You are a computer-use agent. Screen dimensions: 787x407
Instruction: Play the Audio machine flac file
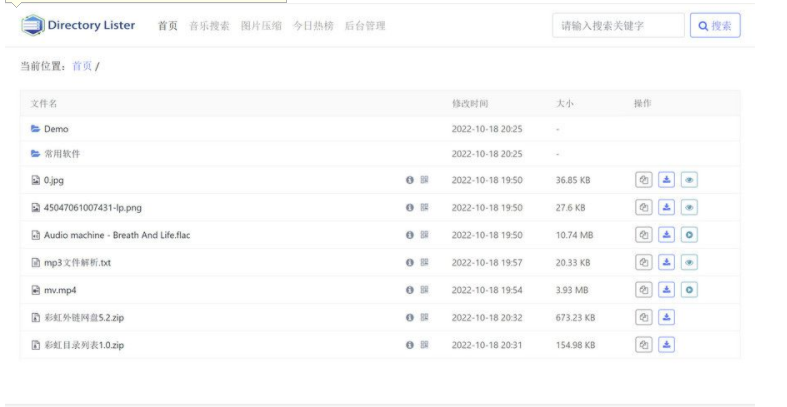(x=690, y=235)
